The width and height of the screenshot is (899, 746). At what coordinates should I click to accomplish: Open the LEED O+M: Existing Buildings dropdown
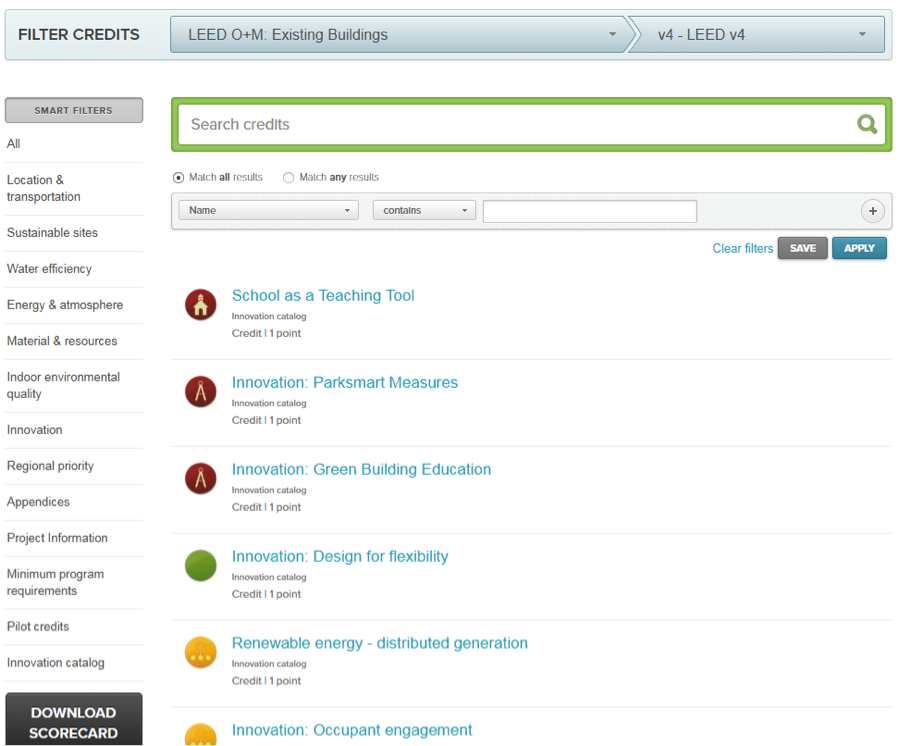(x=400, y=34)
